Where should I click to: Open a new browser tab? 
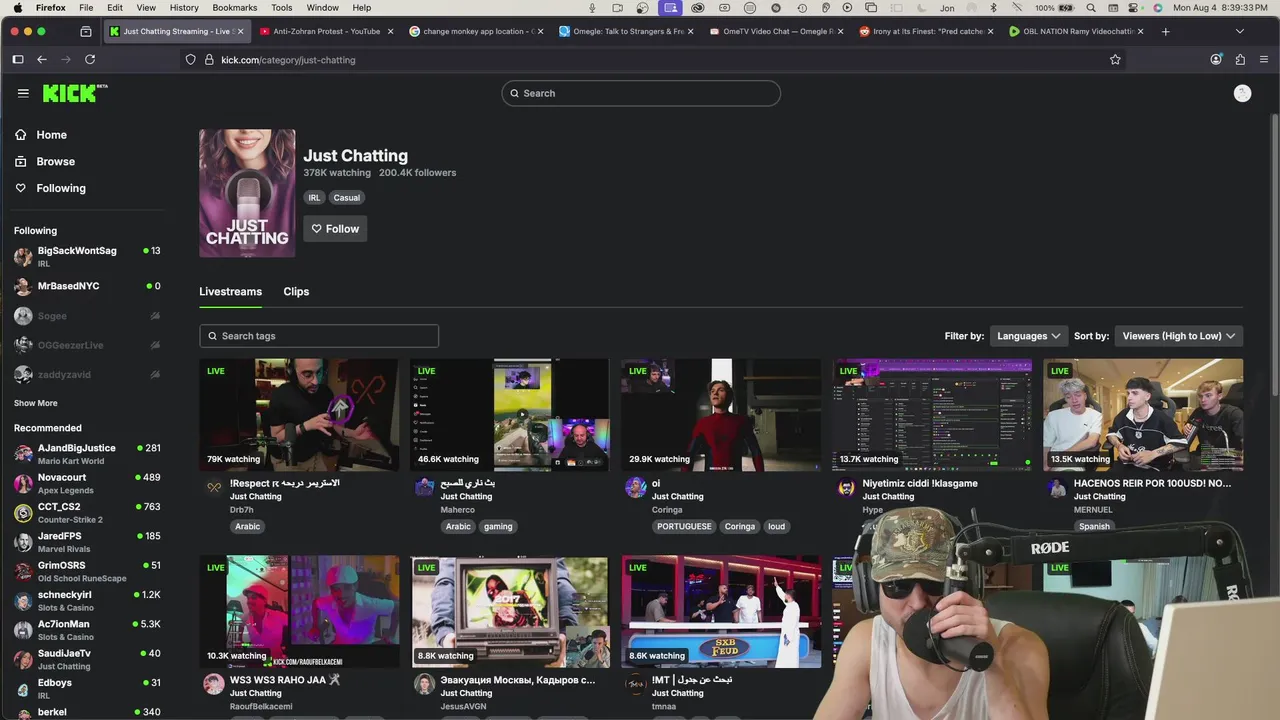[x=1165, y=31]
